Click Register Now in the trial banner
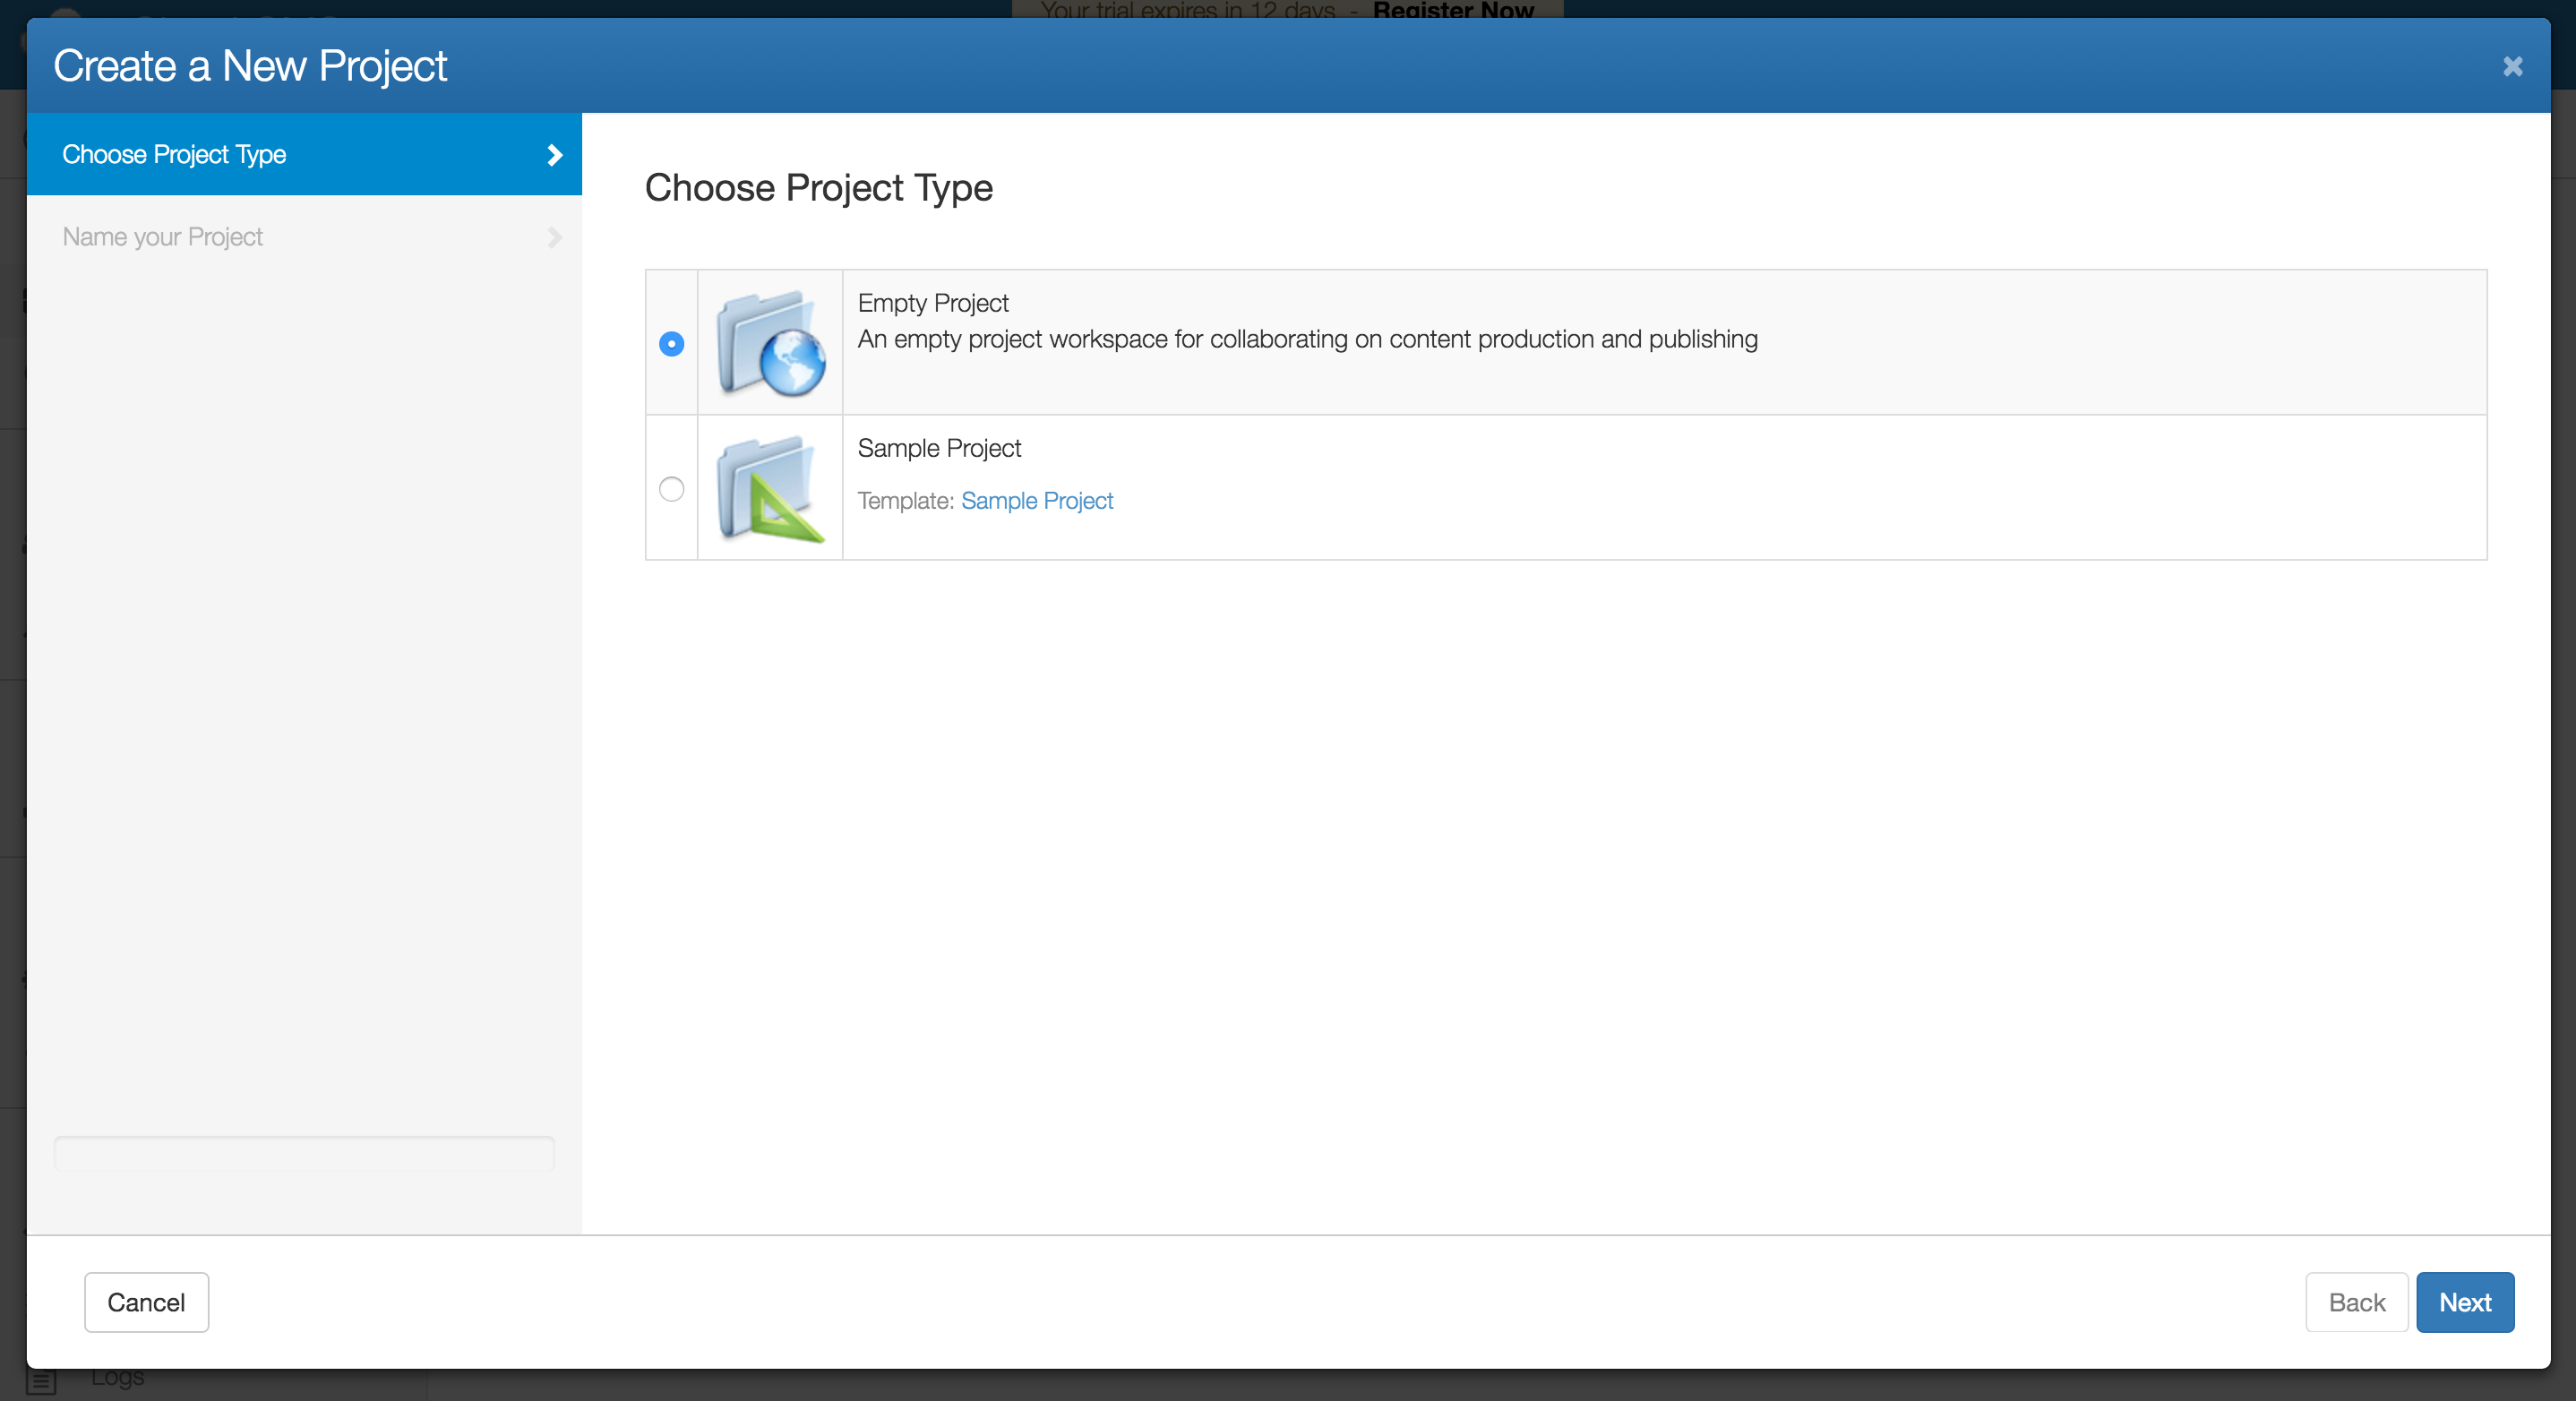2576x1401 pixels. [1452, 10]
